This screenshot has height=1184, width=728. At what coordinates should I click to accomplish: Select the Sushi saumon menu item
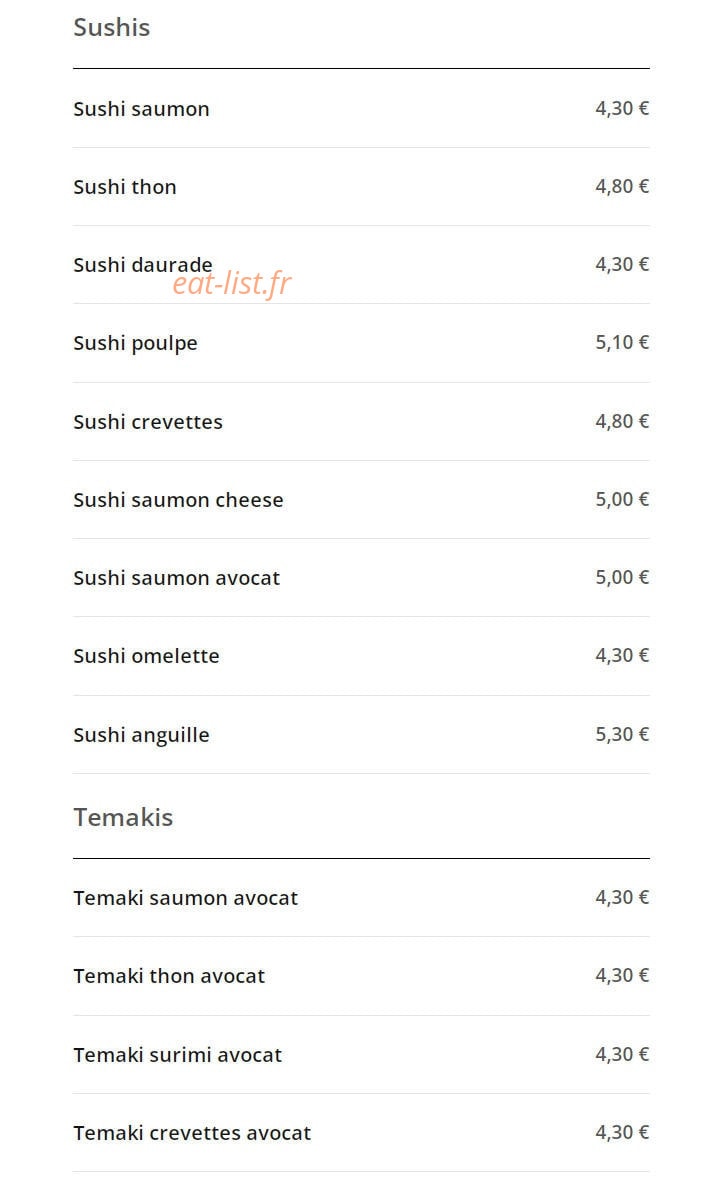point(361,109)
